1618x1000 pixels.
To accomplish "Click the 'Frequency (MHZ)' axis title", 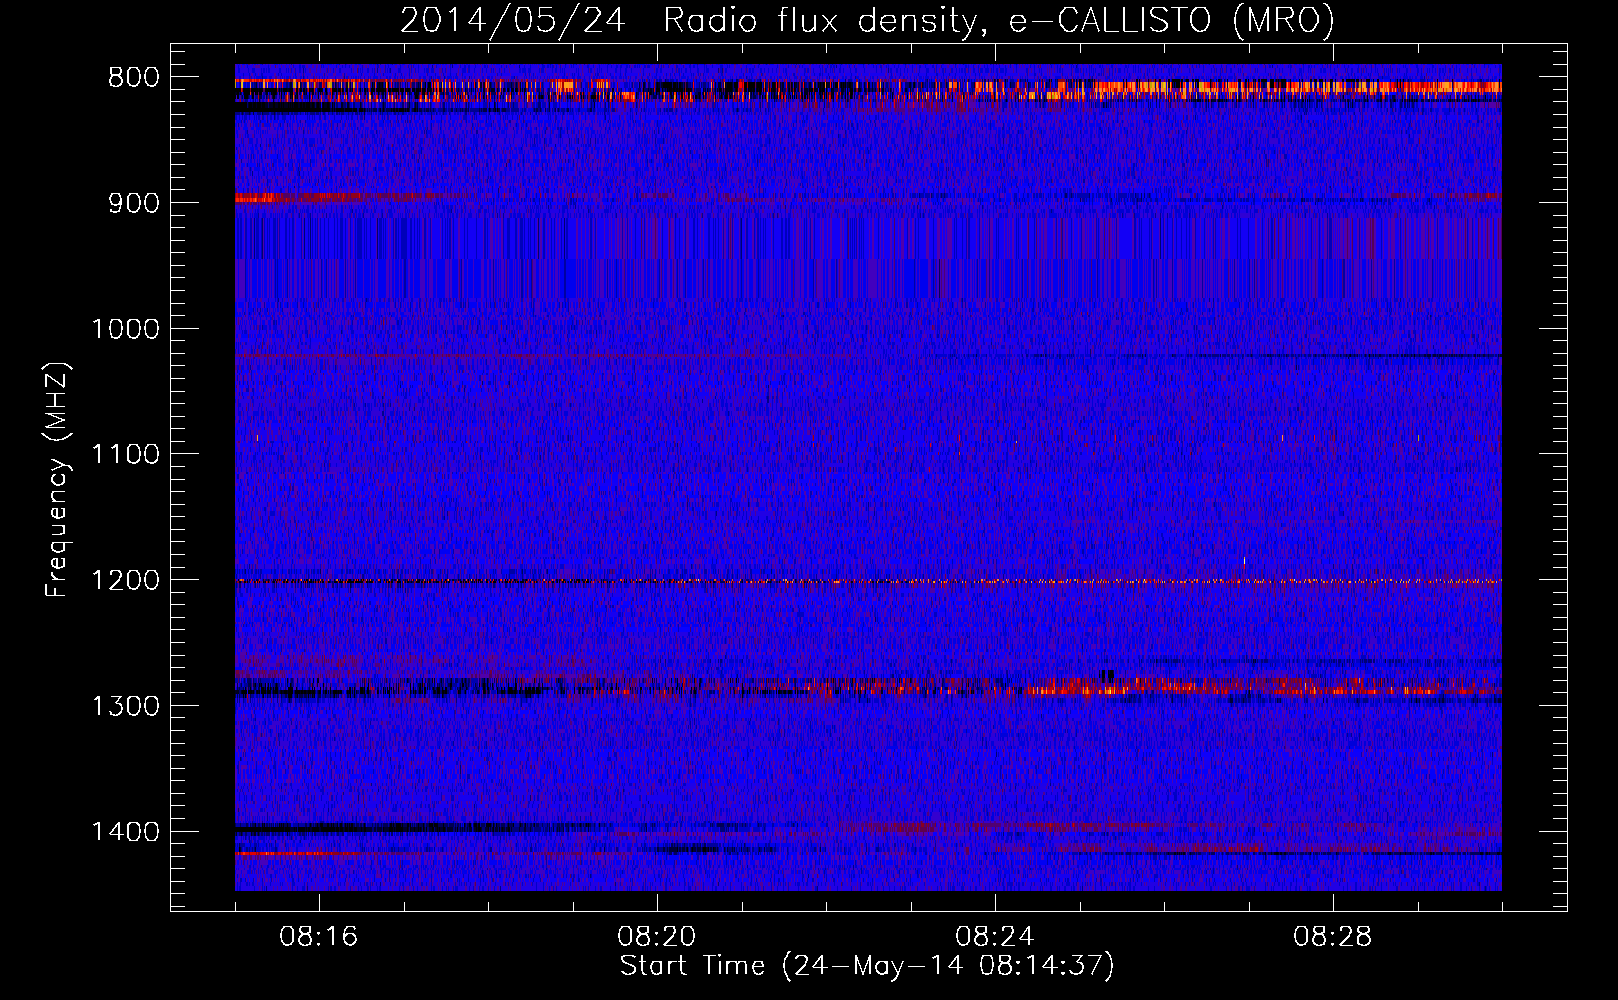I will click(58, 479).
